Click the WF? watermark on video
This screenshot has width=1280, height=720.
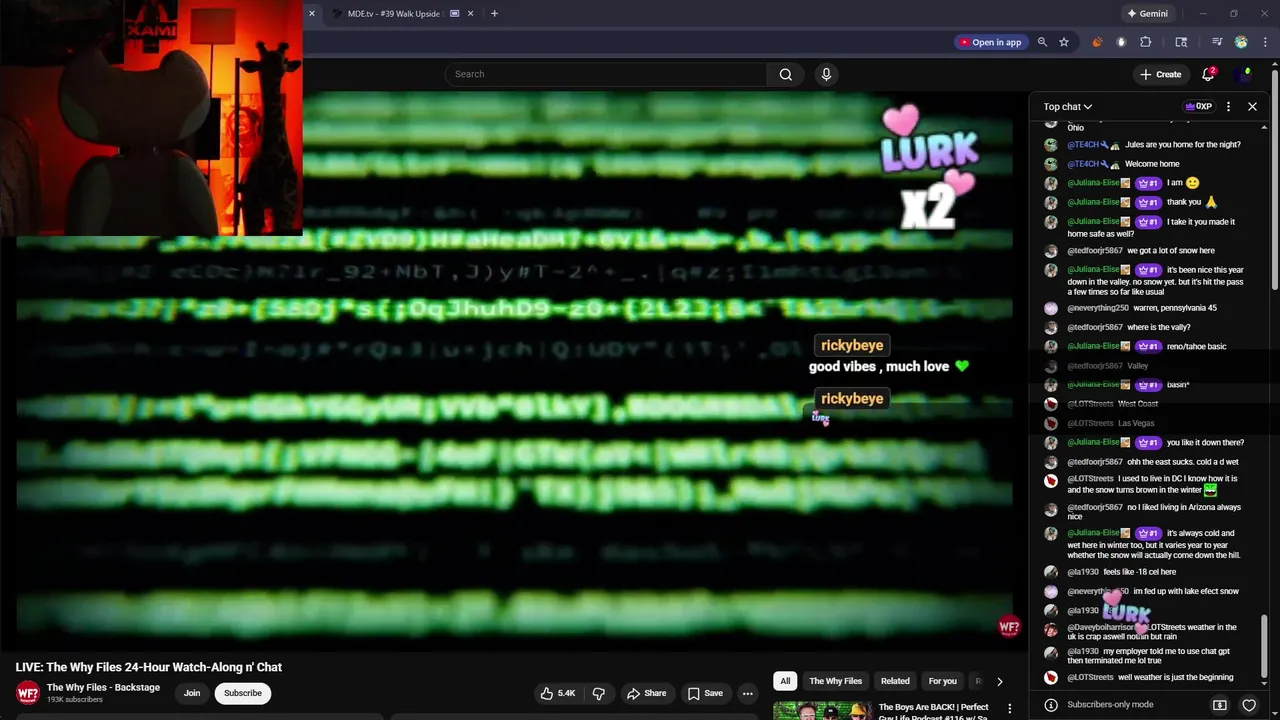(x=1009, y=627)
